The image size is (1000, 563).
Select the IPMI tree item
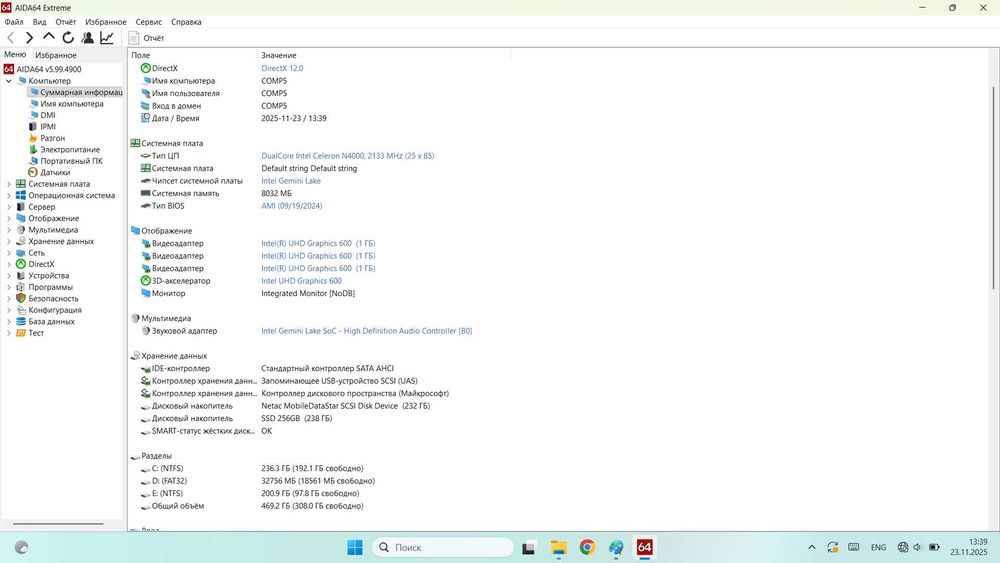[x=42, y=127]
